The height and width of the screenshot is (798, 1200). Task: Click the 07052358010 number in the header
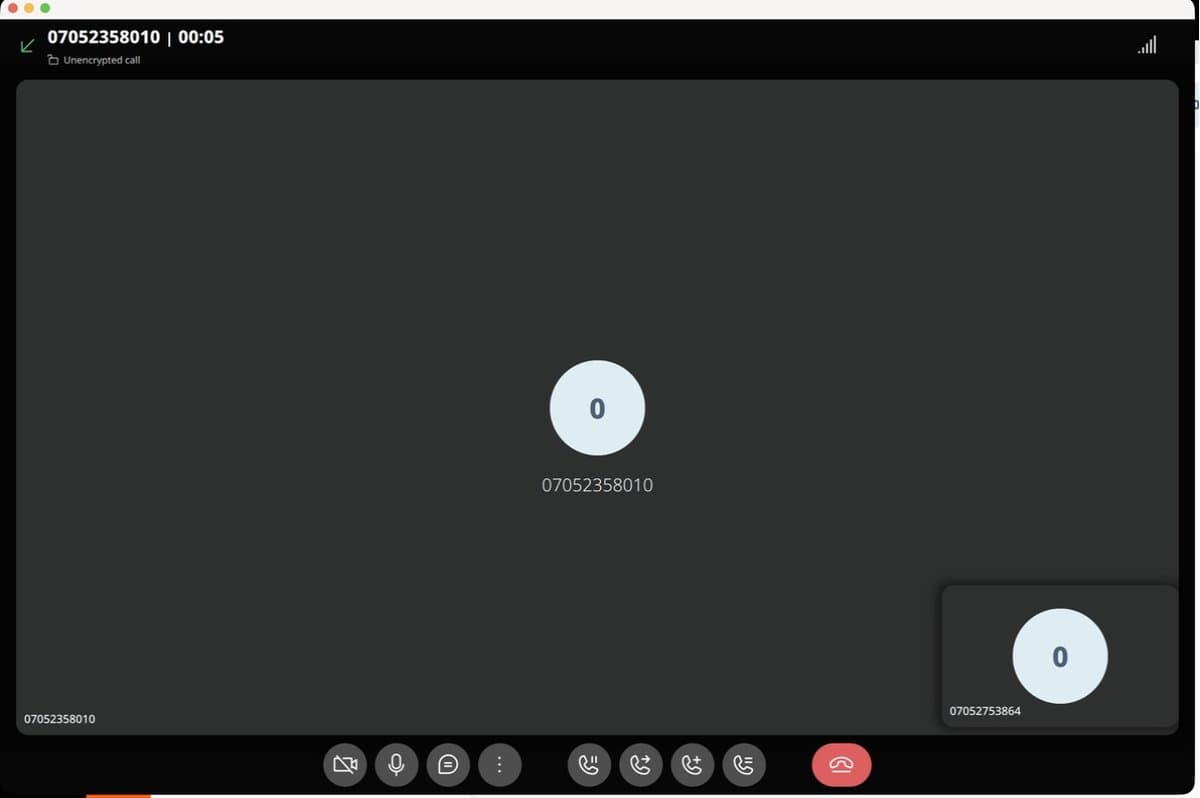[104, 37]
